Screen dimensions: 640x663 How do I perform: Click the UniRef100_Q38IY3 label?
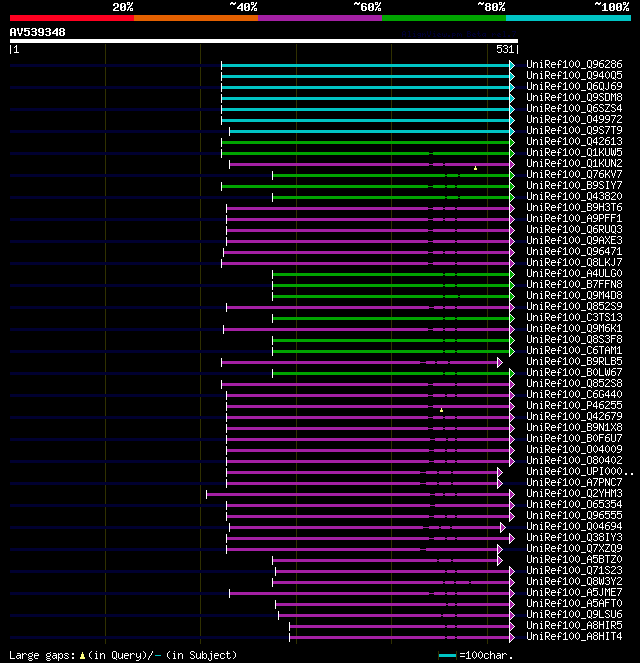(574, 537)
